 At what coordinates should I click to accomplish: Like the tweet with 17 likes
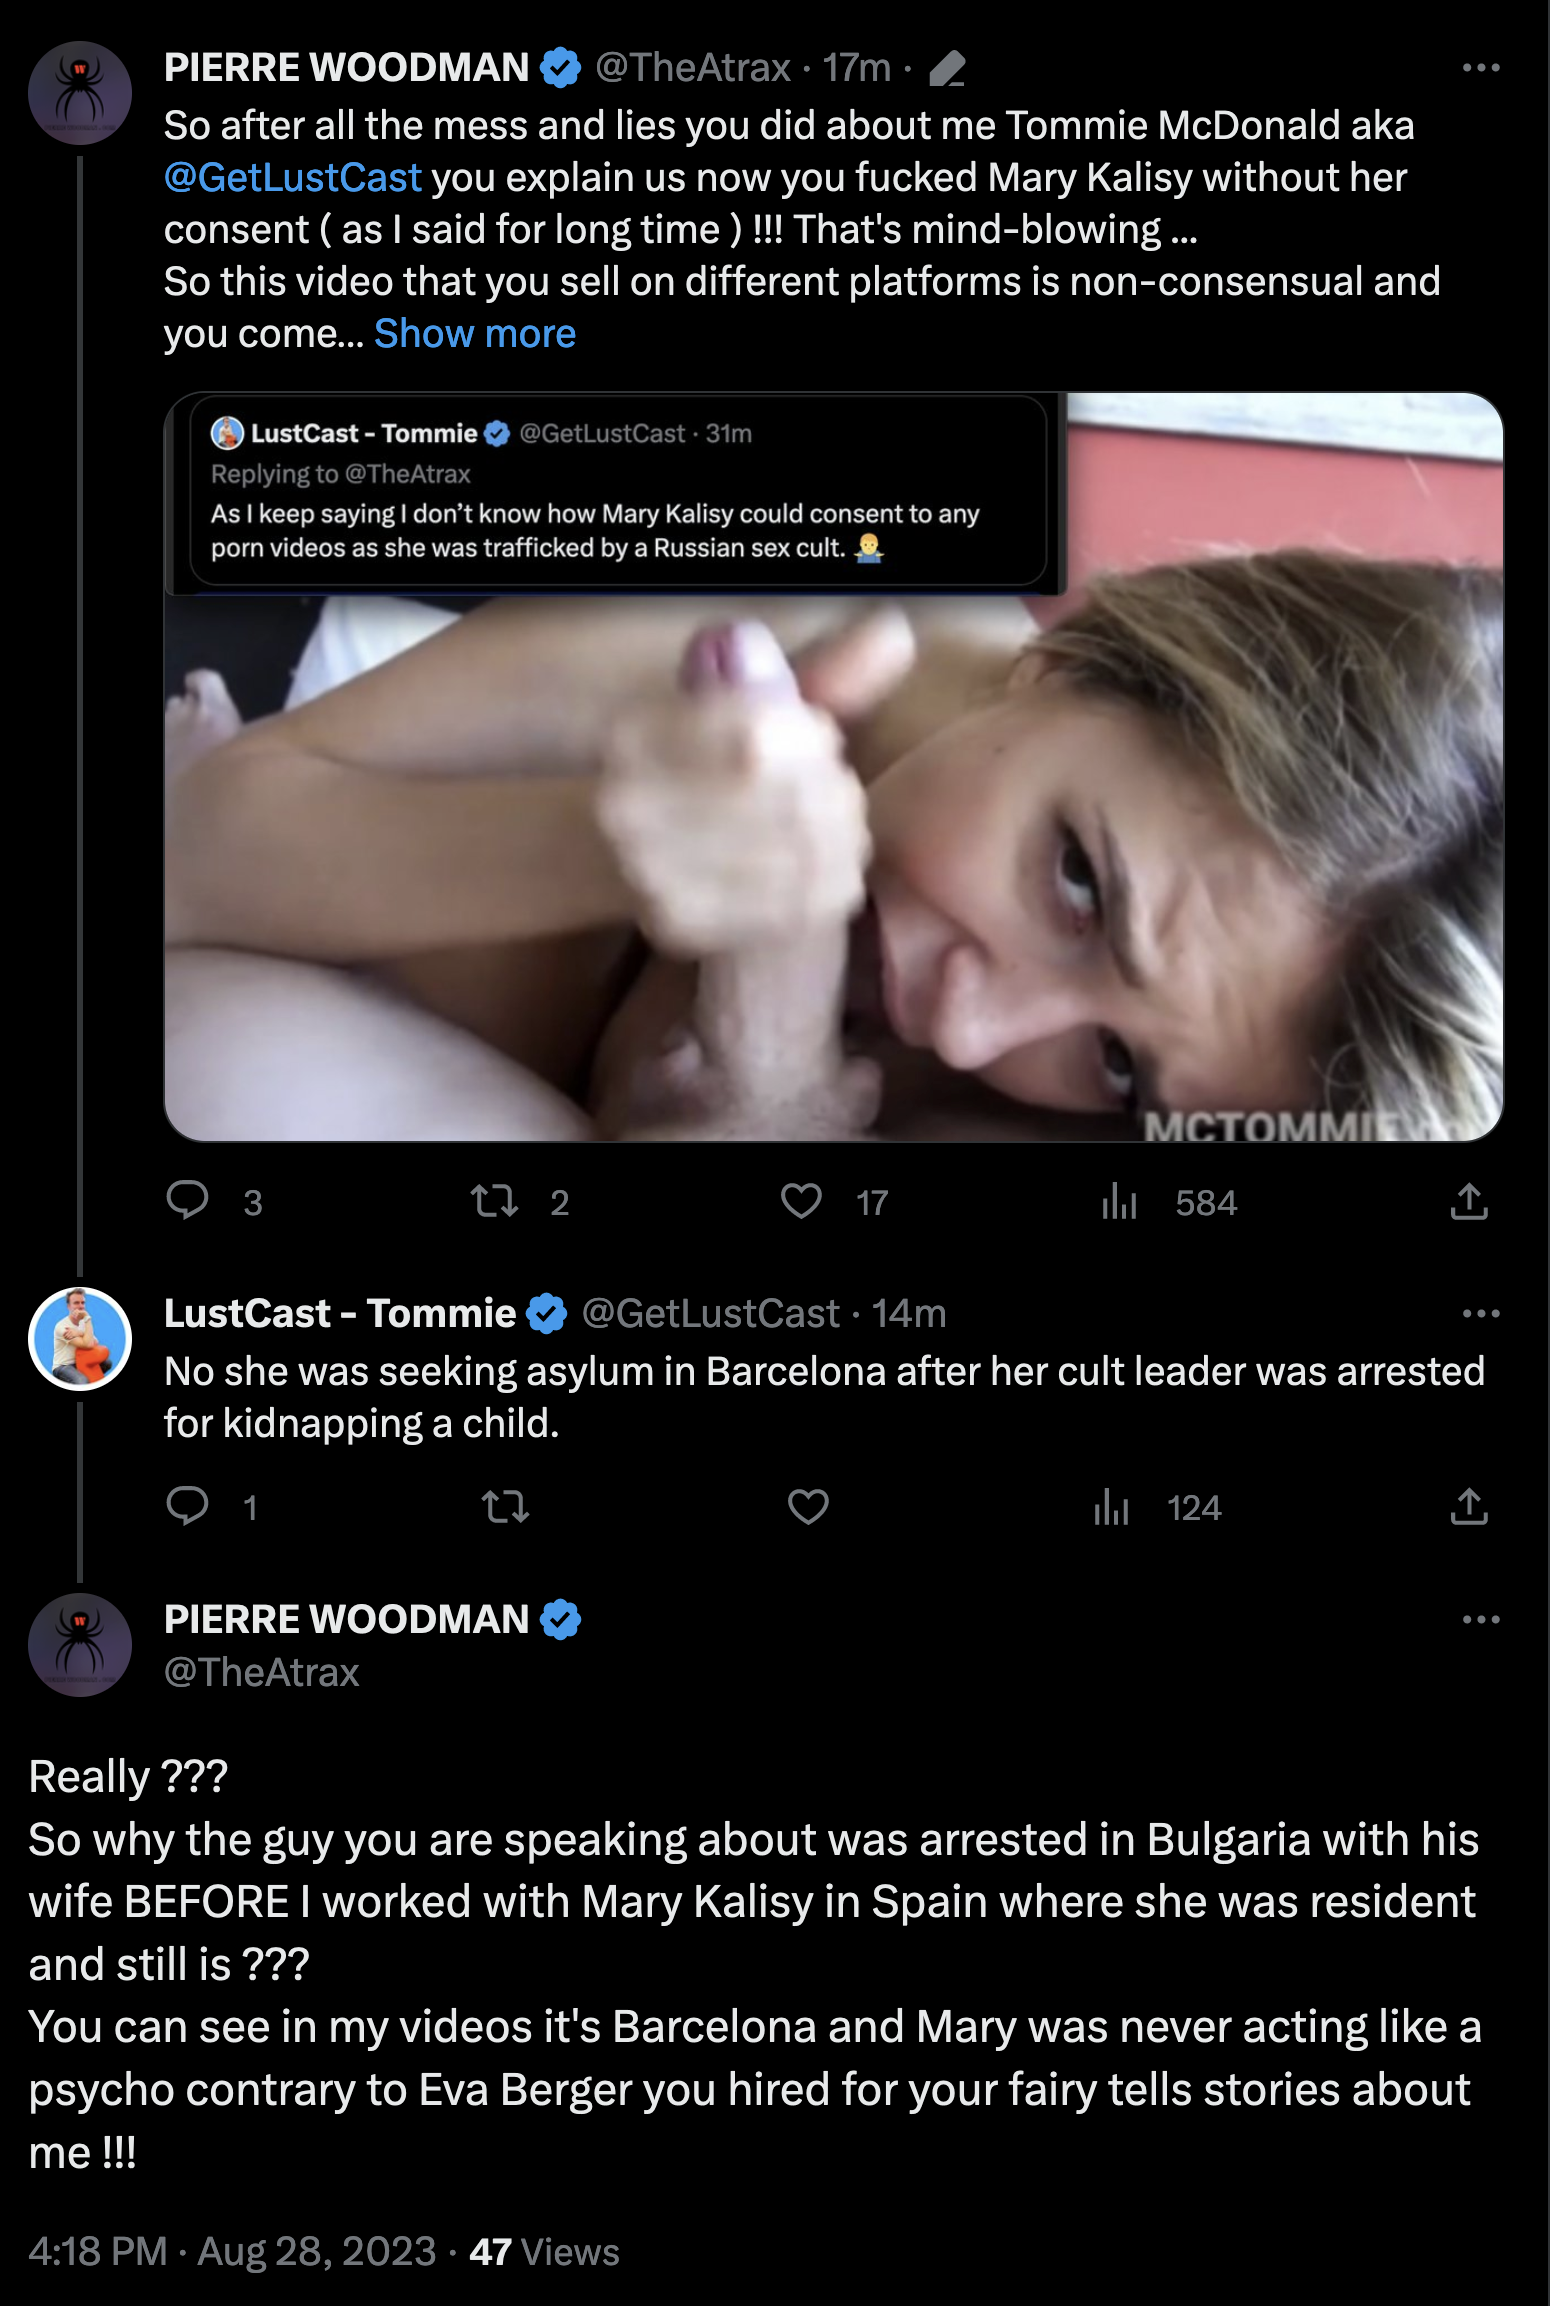click(x=801, y=1201)
